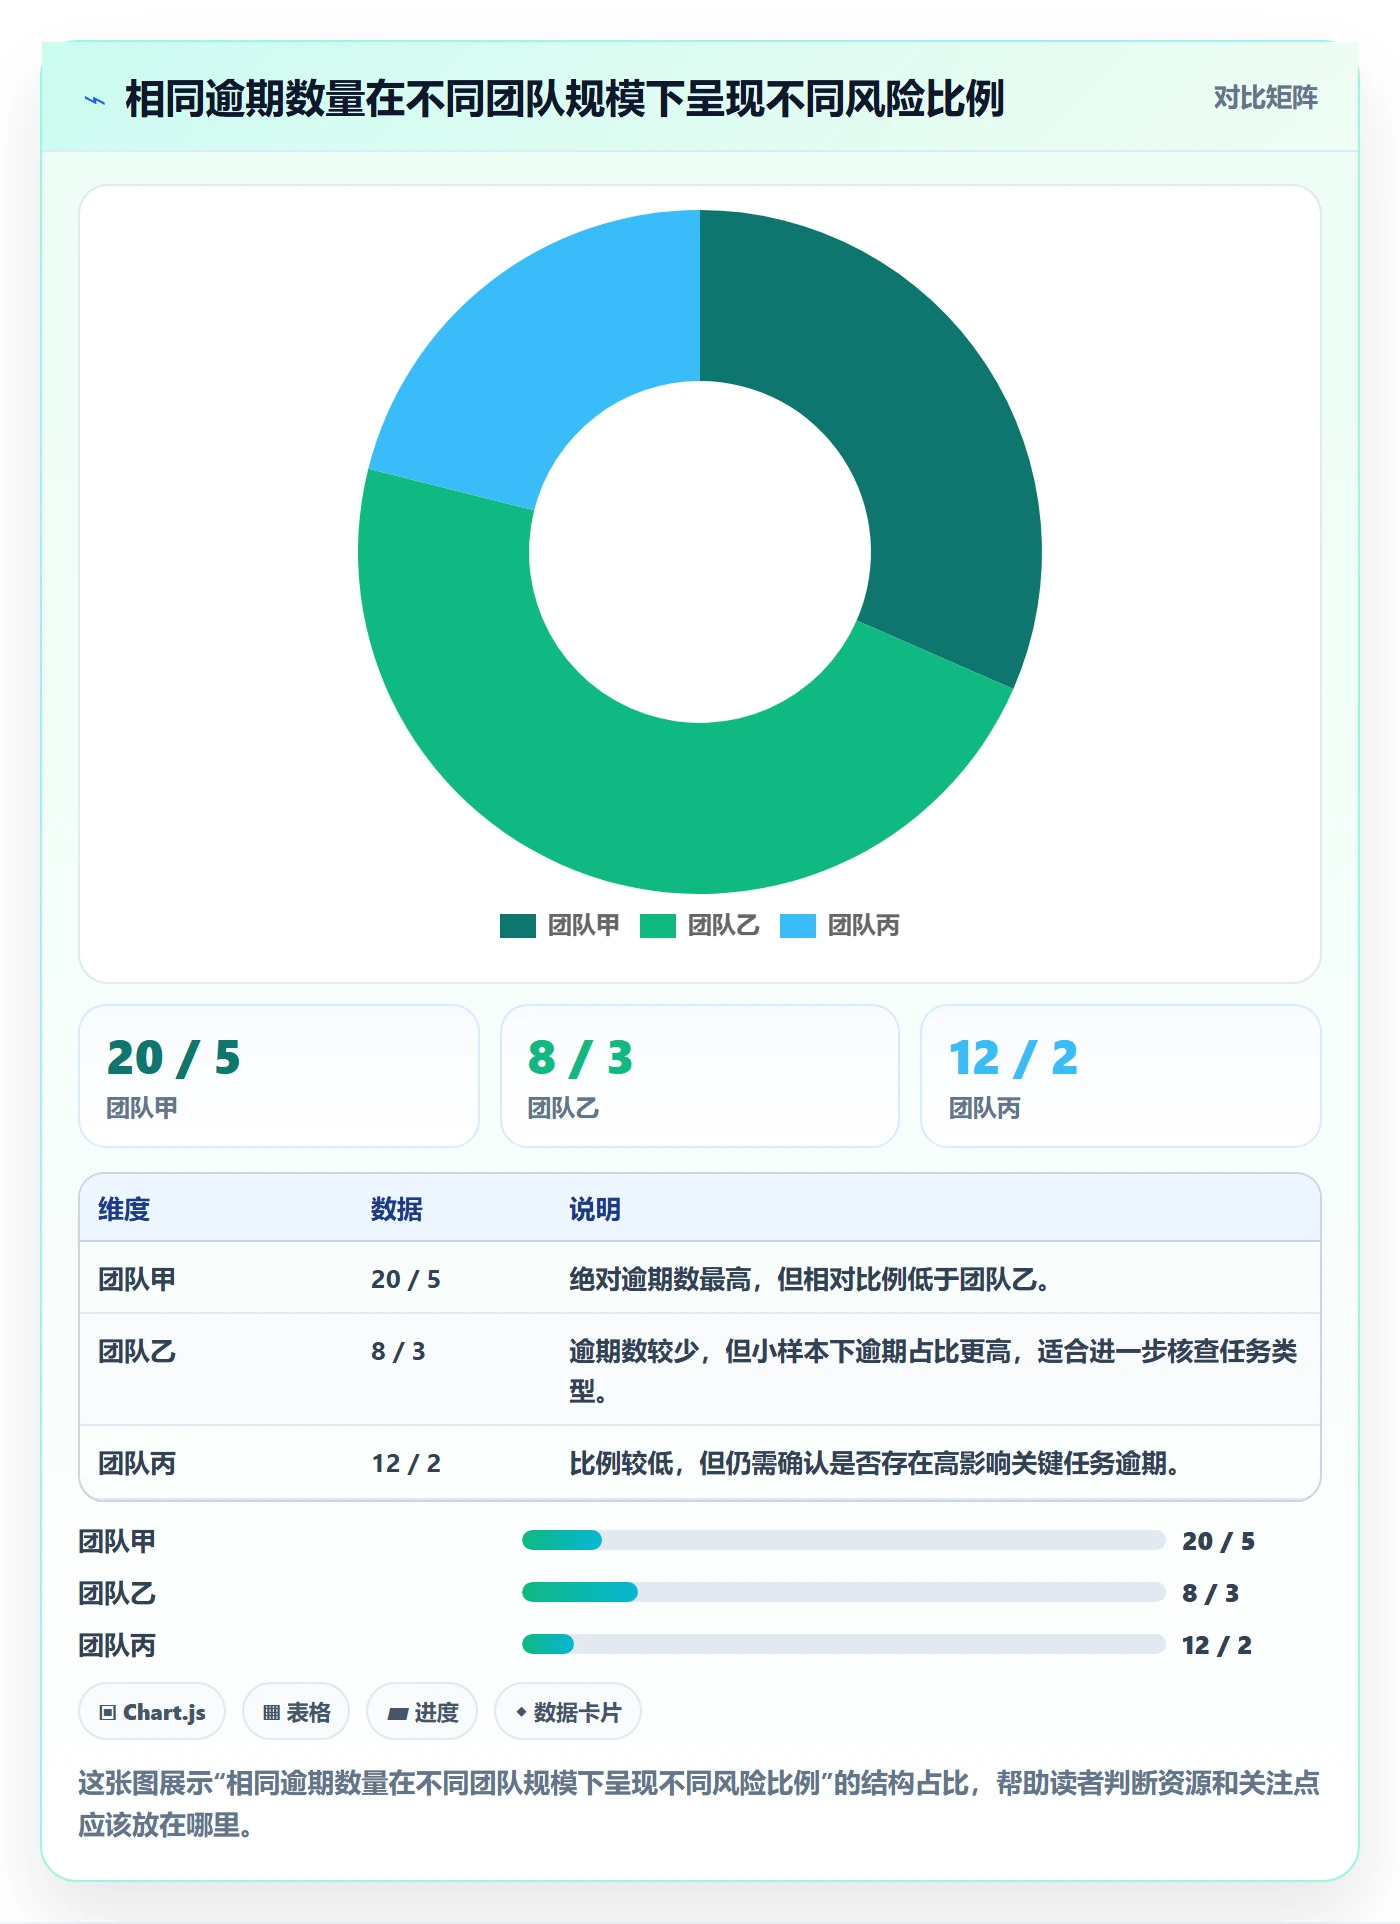Click the 8 / 3 label beside 团队乙 progress
This screenshot has height=1924, width=1400.
(1210, 1593)
